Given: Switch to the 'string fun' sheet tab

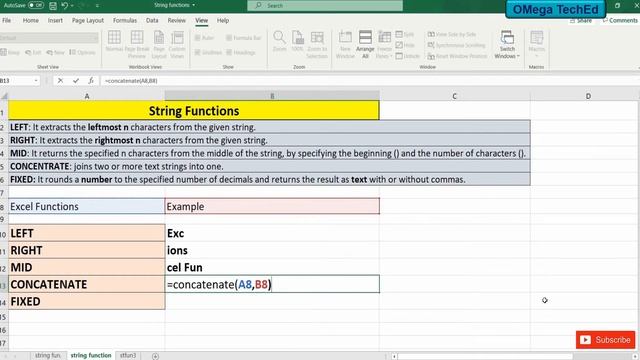Looking at the screenshot, I should [47, 356].
